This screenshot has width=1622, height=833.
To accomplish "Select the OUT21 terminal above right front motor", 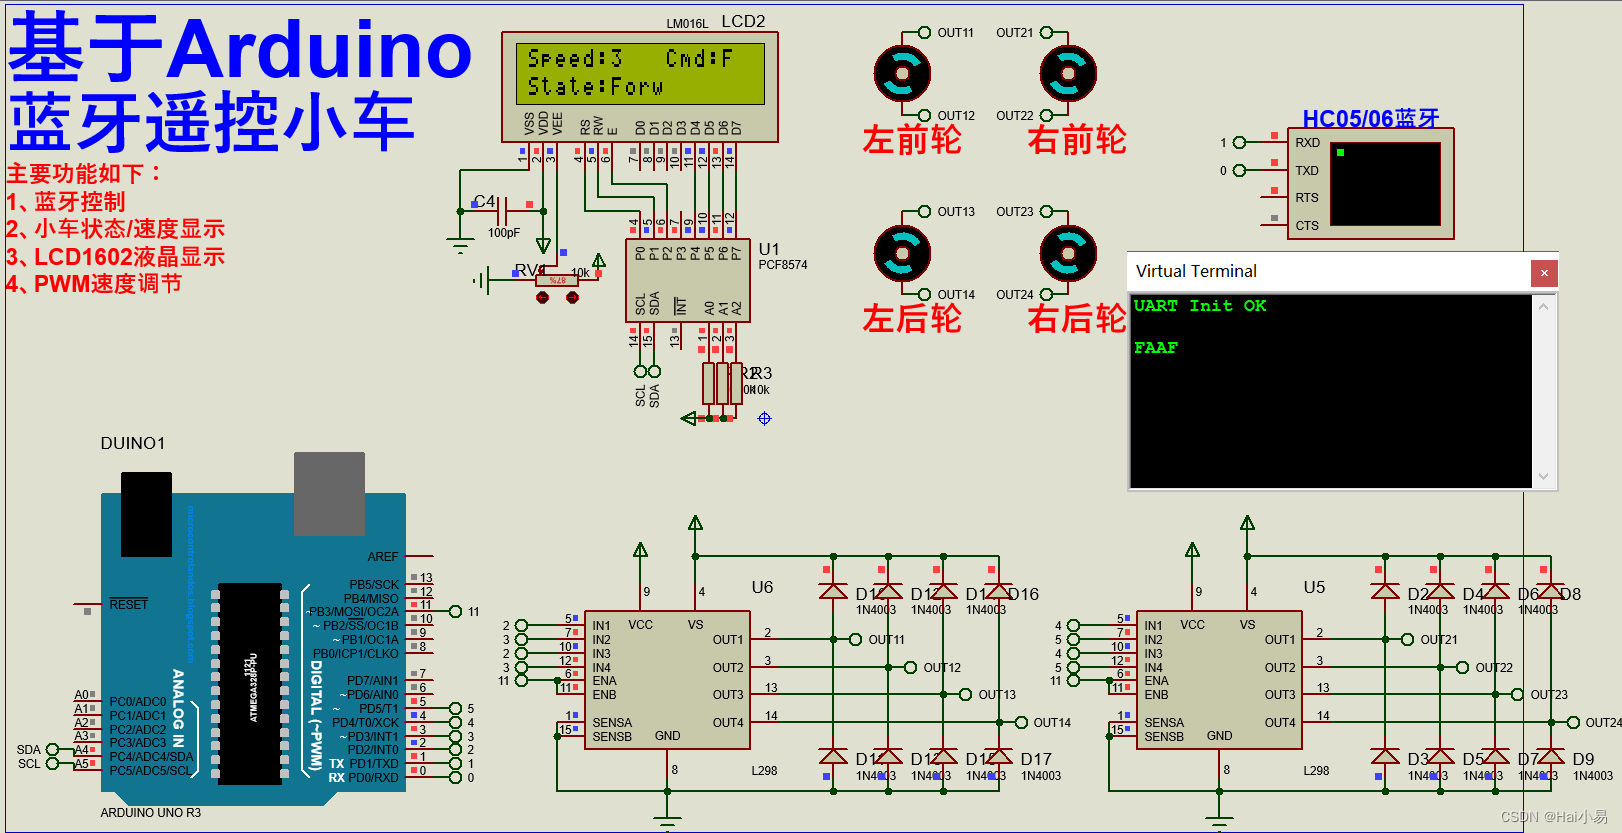I will [1047, 33].
